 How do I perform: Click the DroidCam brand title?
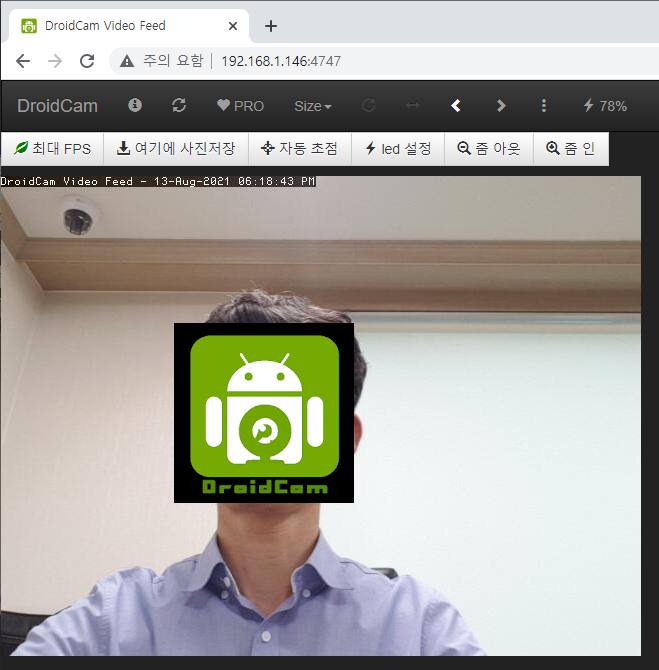(57, 106)
